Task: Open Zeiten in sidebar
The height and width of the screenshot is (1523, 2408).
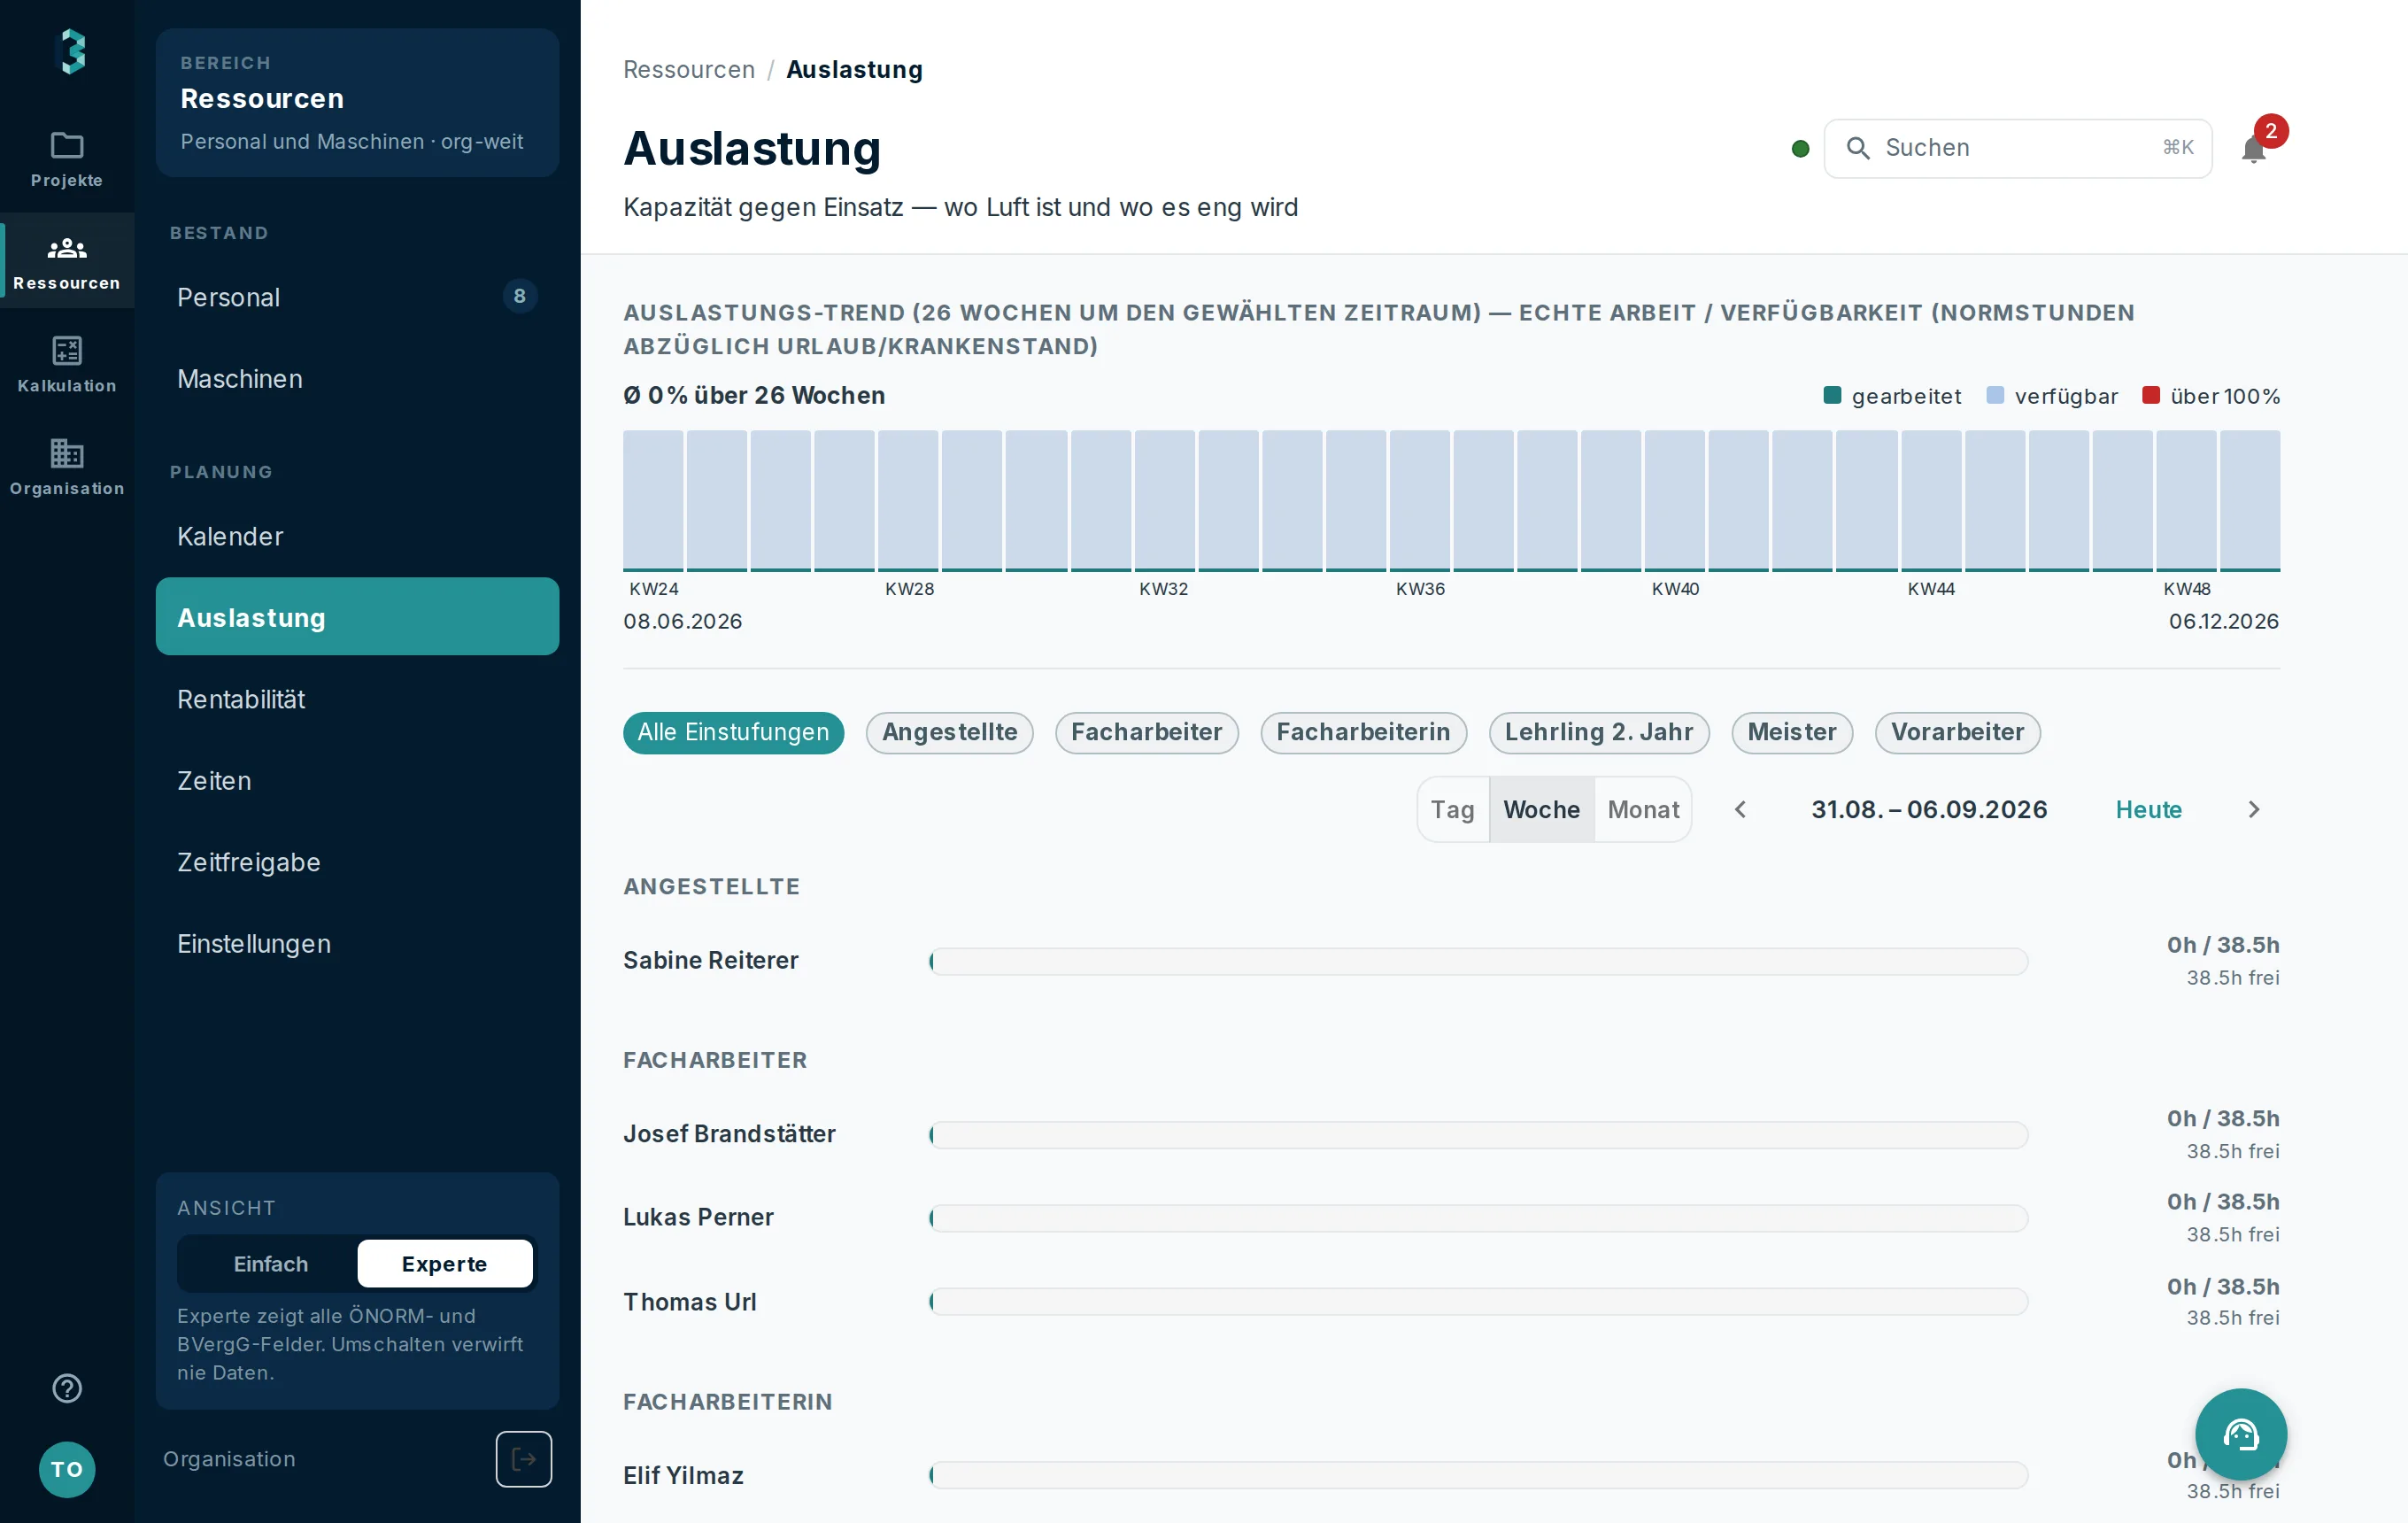Action: coord(357,781)
